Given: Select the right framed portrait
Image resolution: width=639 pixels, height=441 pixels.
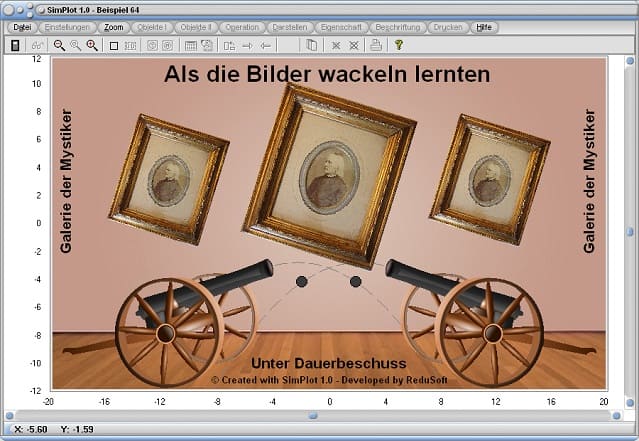Looking at the screenshot, I should [489, 180].
